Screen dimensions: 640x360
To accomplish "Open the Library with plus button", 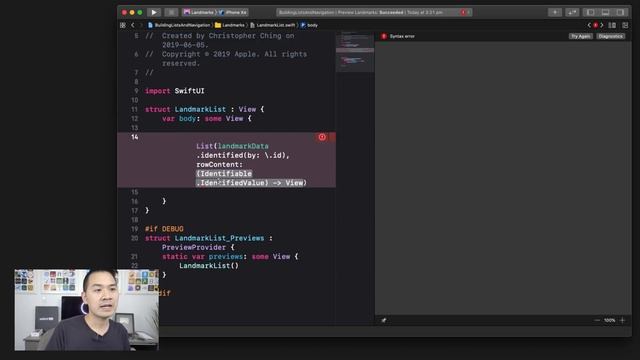I will 555,12.
